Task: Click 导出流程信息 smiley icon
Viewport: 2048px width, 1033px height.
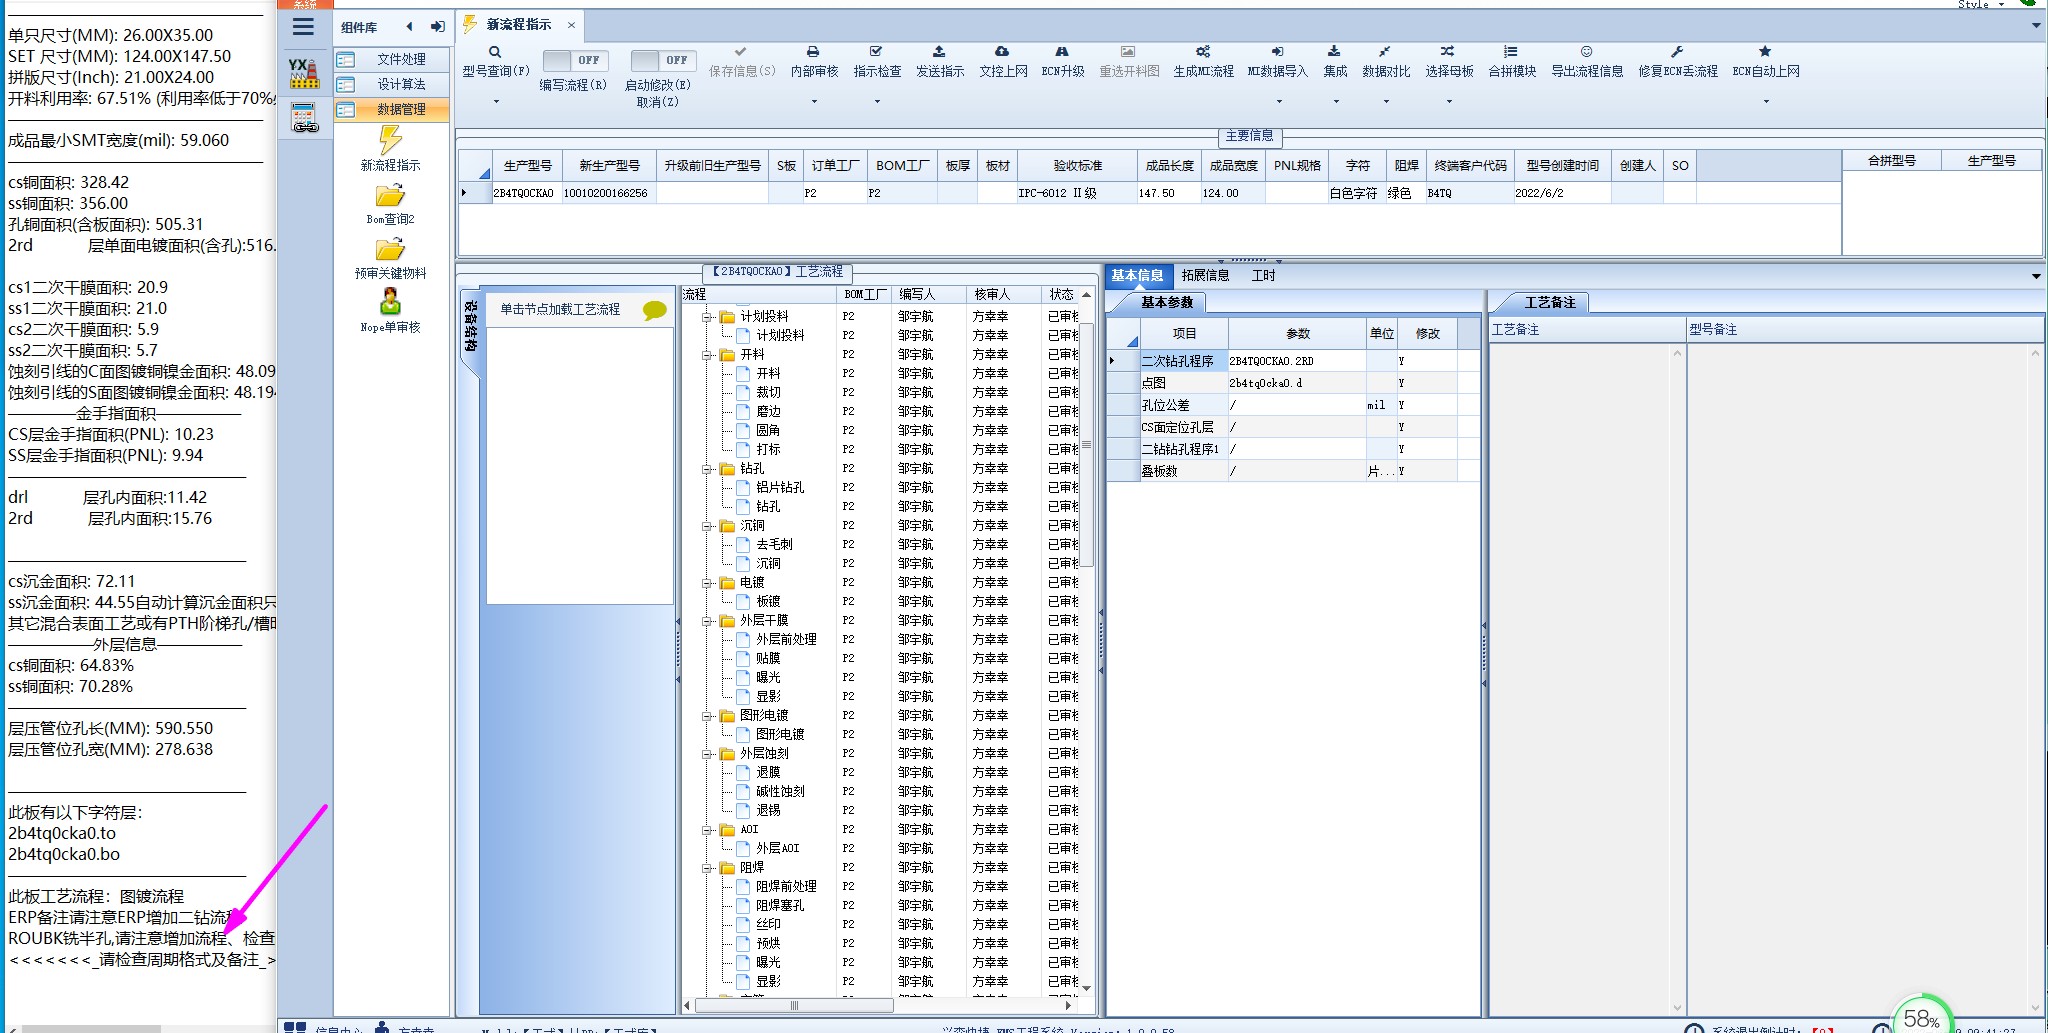Action: tap(1586, 51)
